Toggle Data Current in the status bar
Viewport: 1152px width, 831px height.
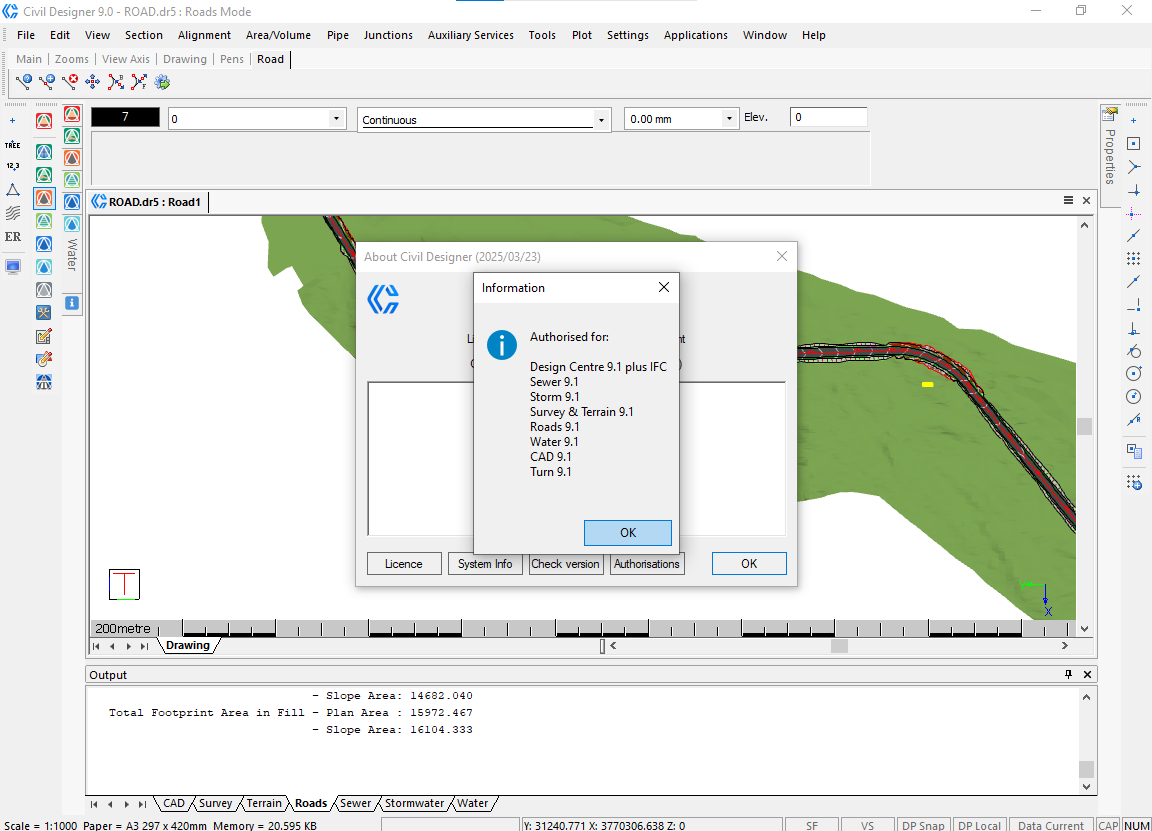[1051, 825]
